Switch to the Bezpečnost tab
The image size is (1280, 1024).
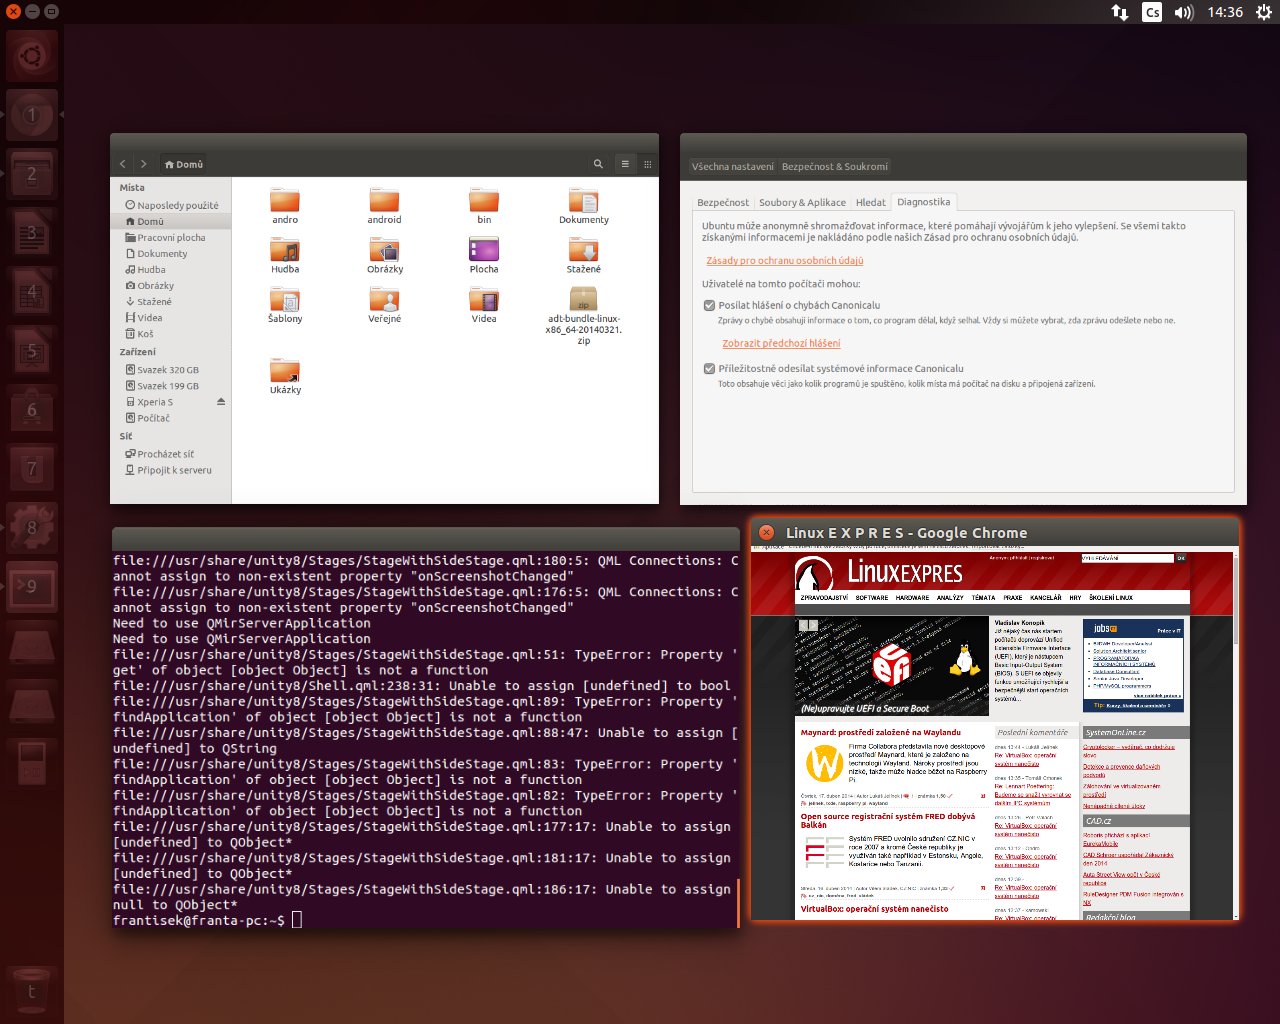click(722, 202)
